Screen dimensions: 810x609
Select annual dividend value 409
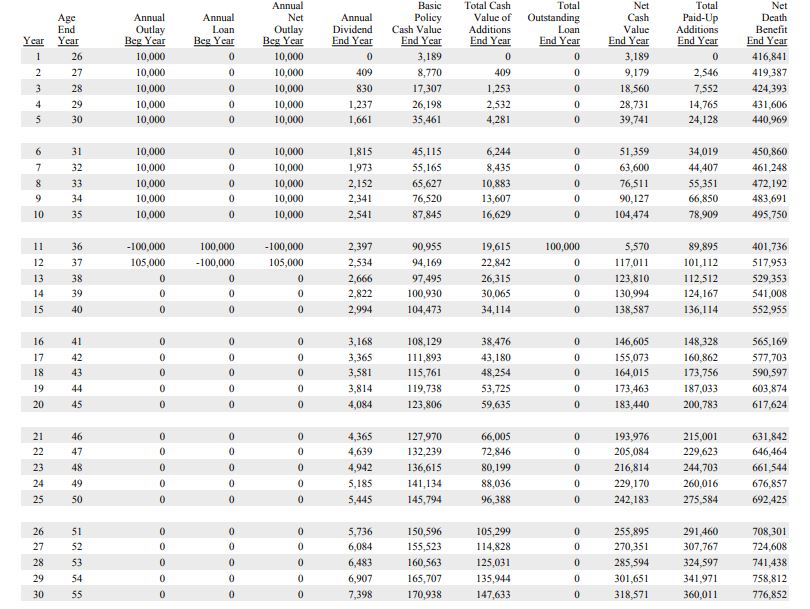[364, 73]
